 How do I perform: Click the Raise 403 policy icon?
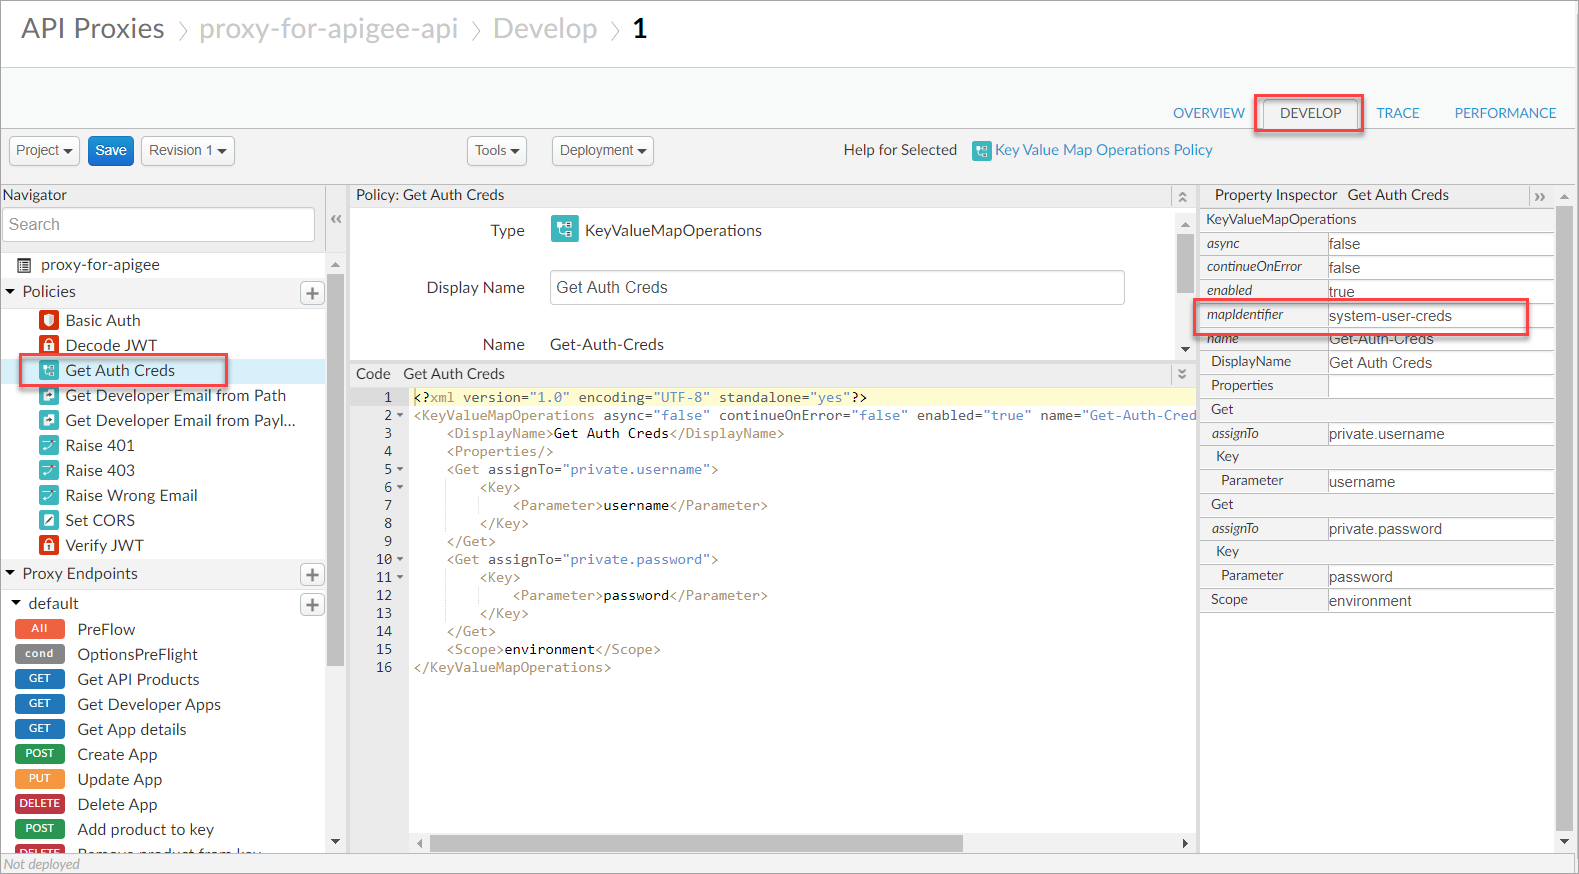pyautogui.click(x=49, y=470)
